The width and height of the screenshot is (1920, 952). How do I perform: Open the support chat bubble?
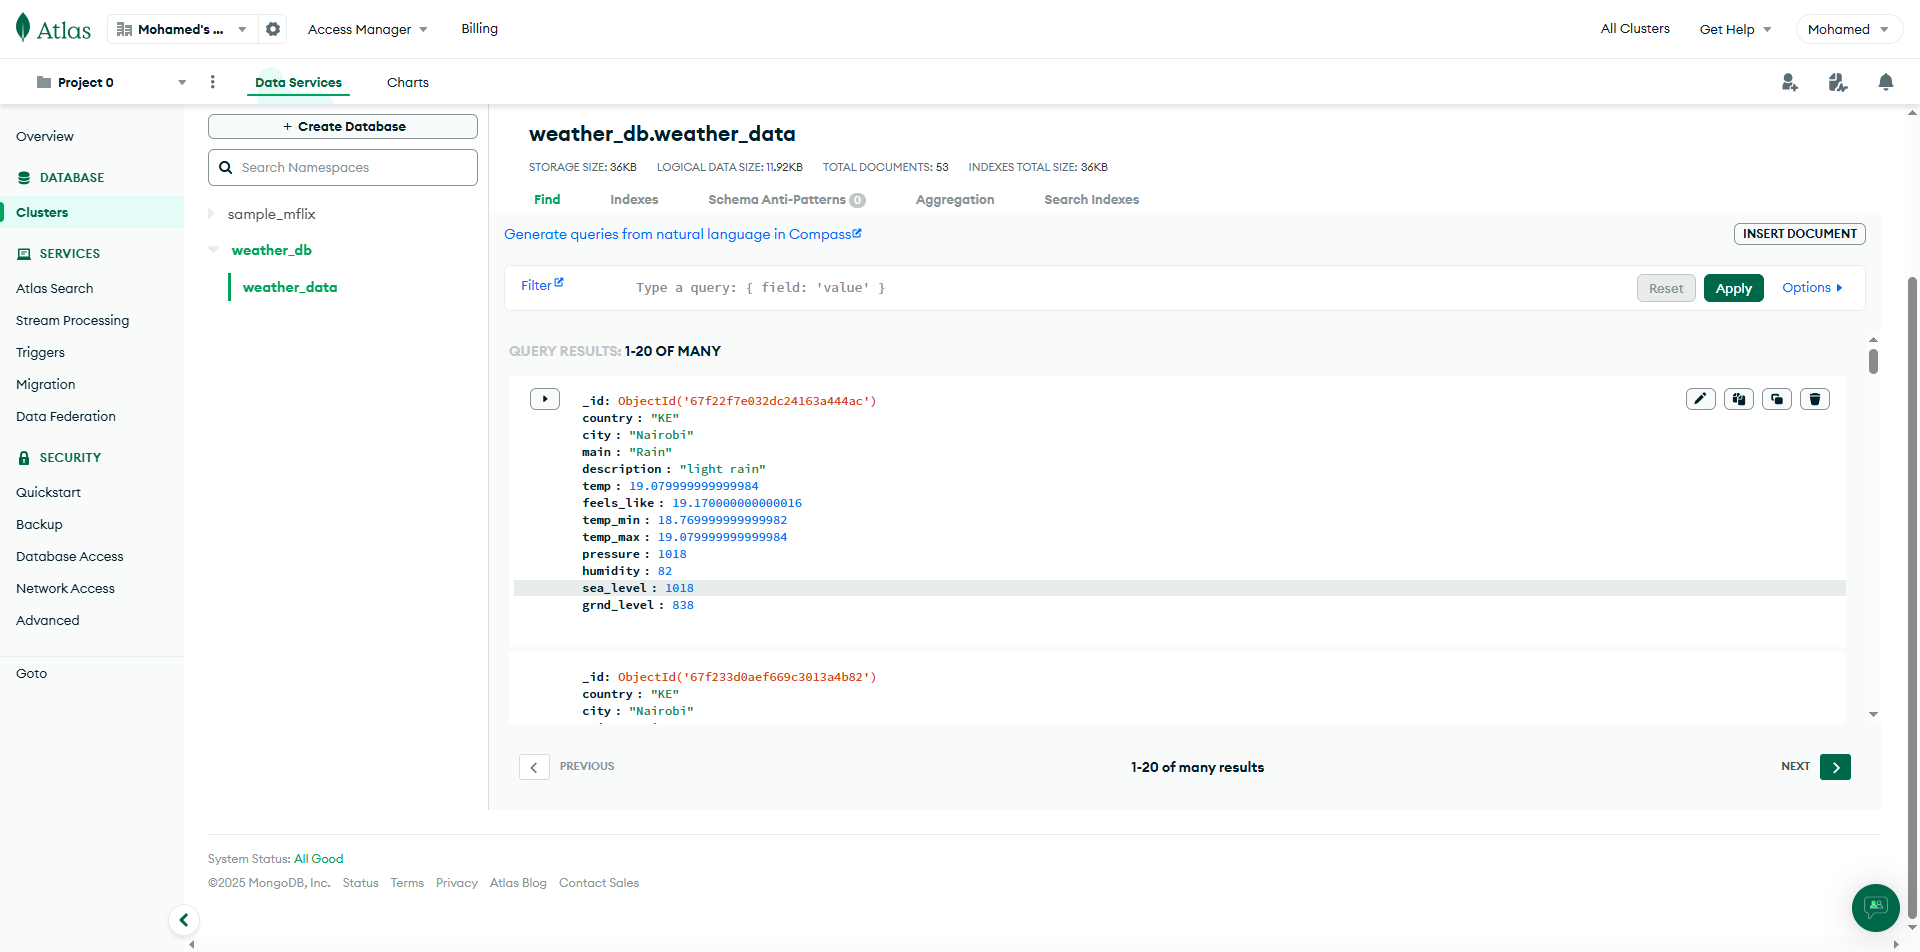coord(1876,907)
